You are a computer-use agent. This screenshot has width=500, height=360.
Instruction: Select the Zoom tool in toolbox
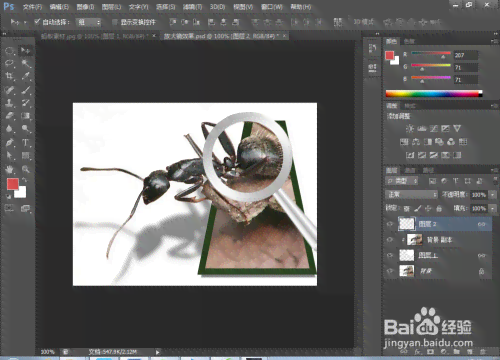click(x=25, y=169)
